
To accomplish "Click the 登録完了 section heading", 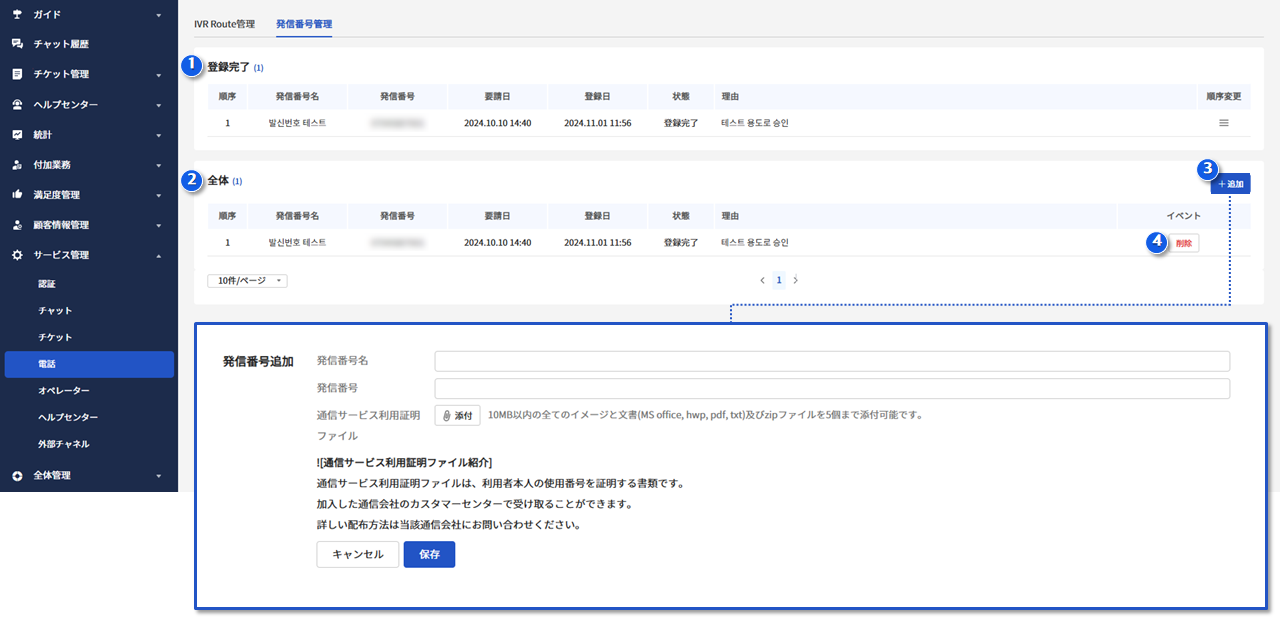I will pyautogui.click(x=228, y=67).
